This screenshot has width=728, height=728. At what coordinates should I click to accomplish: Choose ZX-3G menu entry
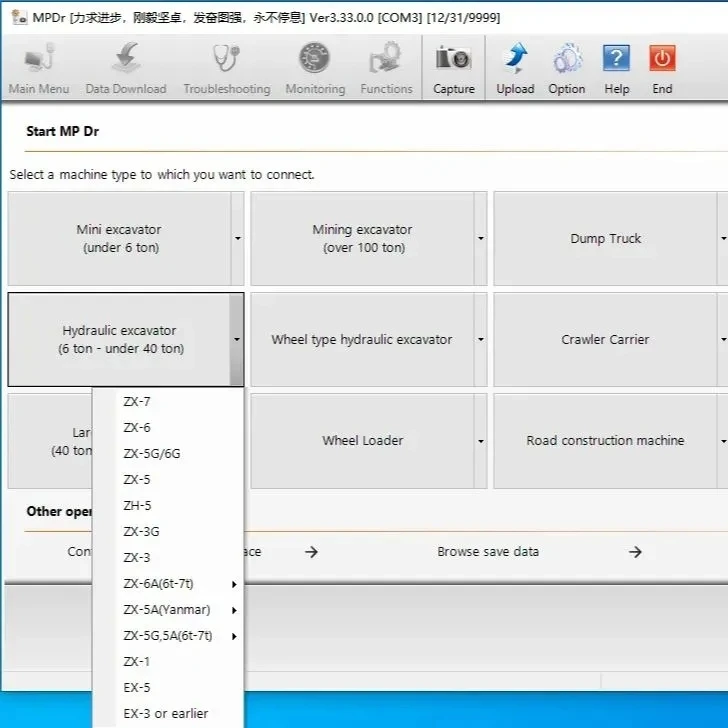tap(168, 532)
